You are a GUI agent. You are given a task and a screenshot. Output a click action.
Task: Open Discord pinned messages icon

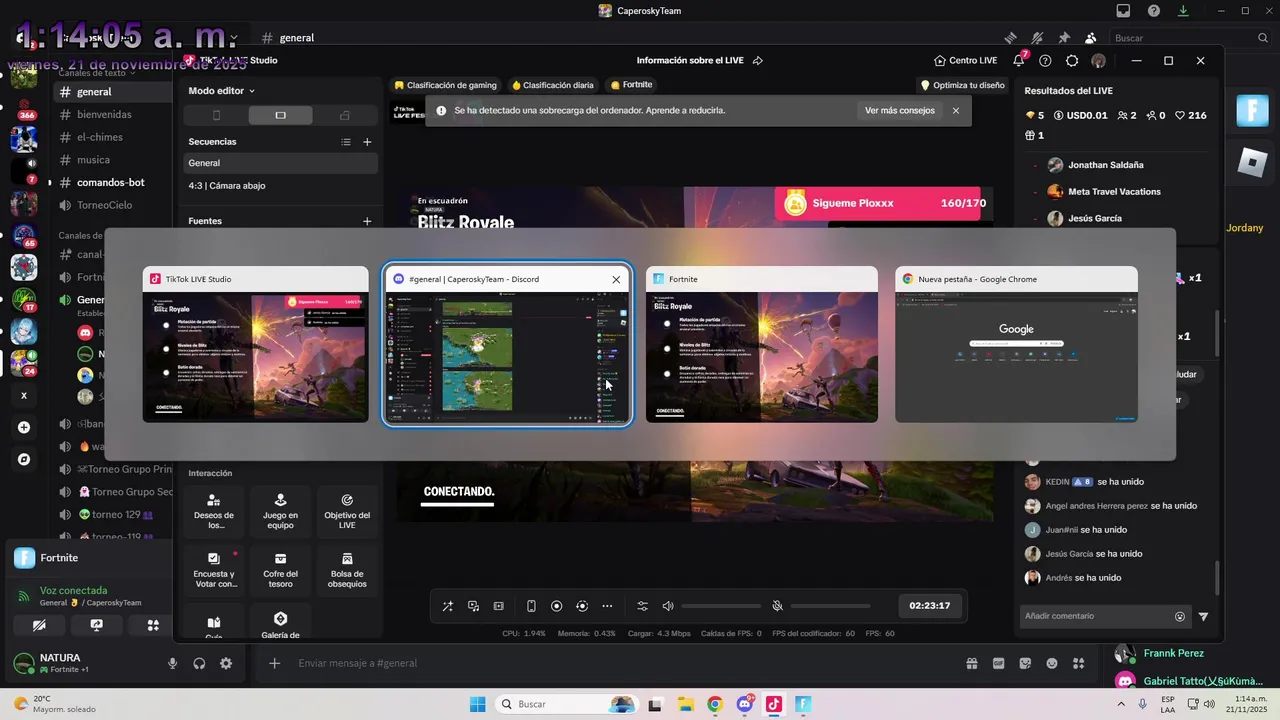point(1064,38)
